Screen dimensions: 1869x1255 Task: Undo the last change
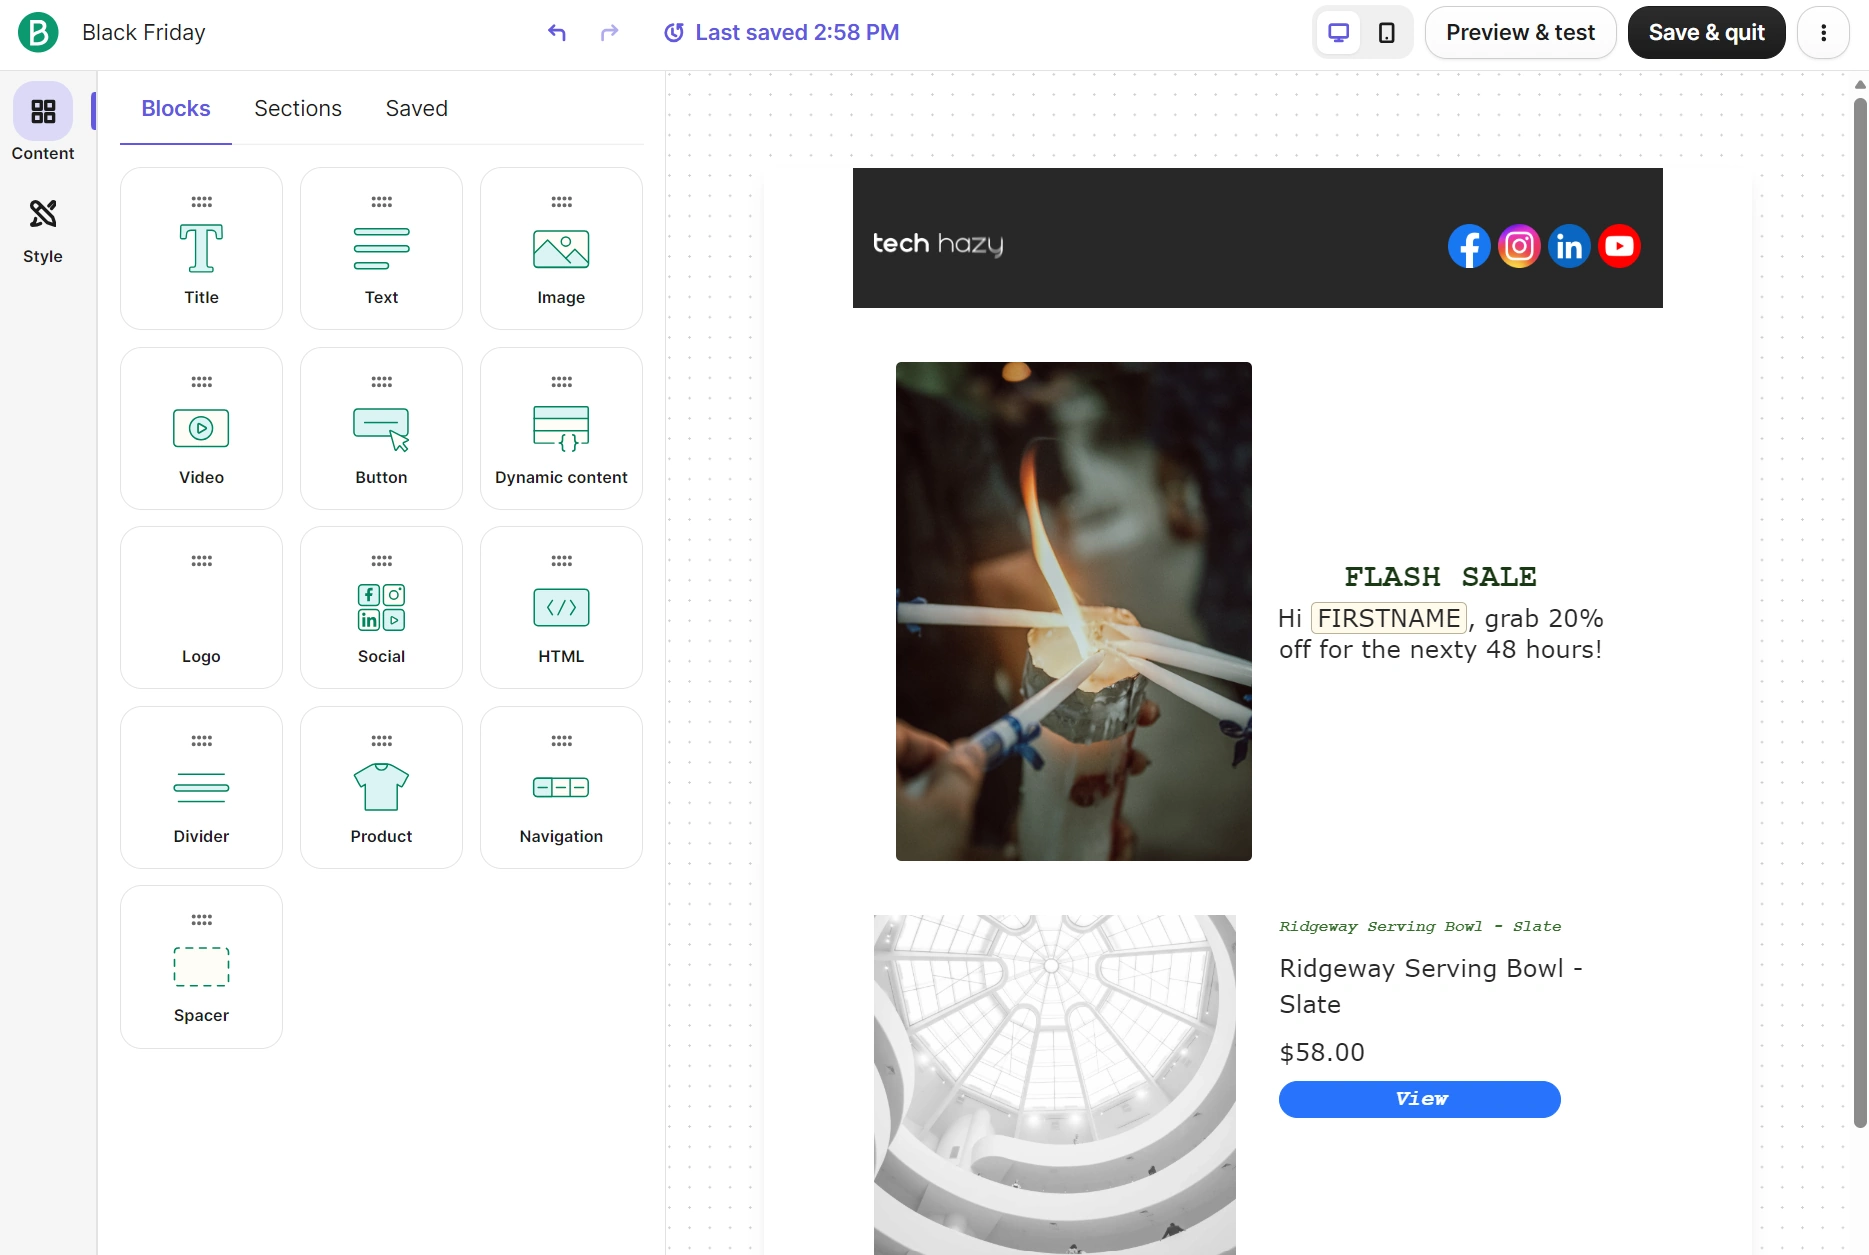557,33
